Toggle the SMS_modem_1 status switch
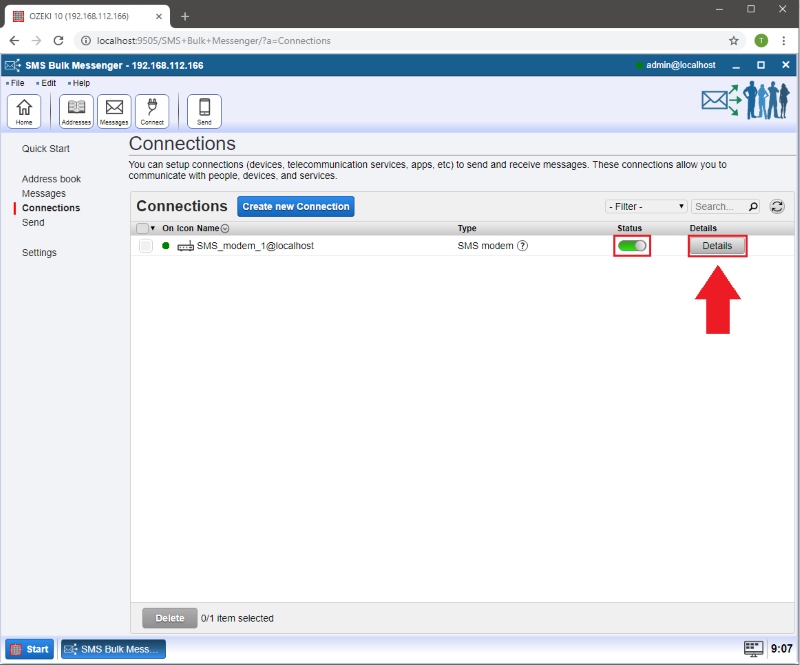800x665 pixels. tap(632, 246)
